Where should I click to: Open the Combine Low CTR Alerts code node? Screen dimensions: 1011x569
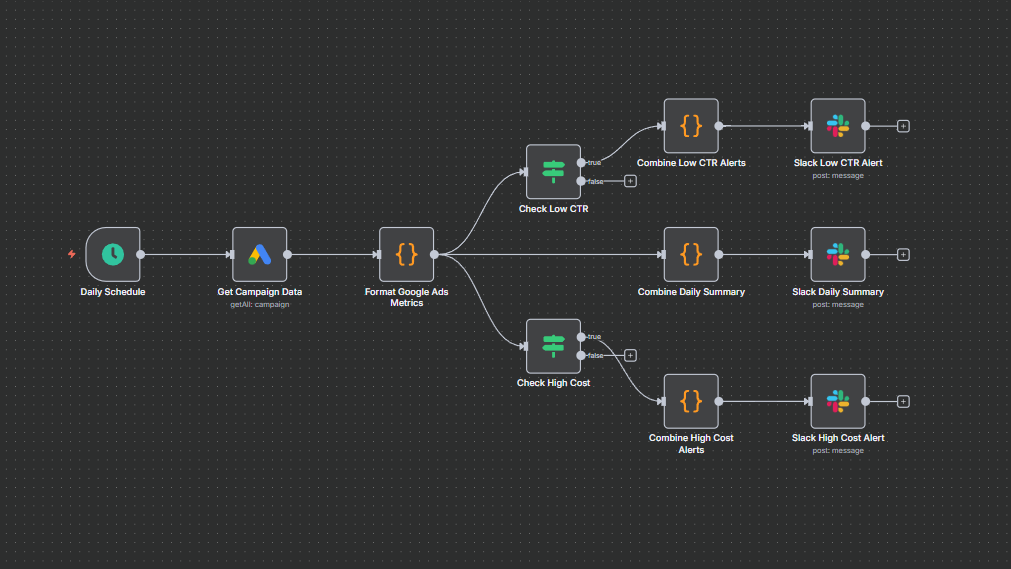click(691, 126)
